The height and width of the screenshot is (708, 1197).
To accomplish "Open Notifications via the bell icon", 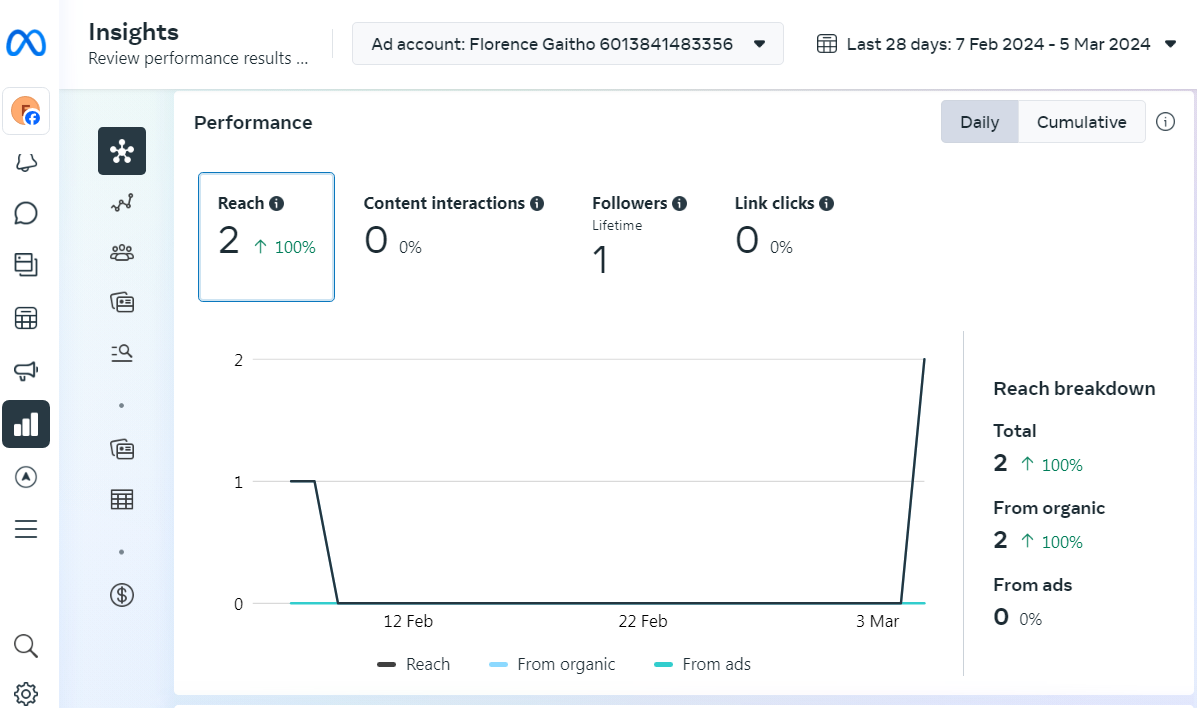I will [27, 161].
